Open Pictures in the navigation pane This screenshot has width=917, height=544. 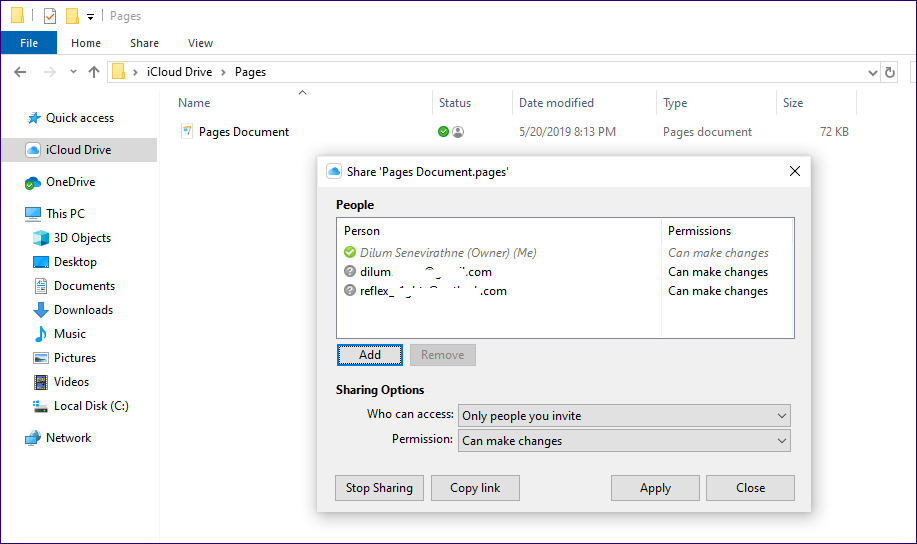(75, 358)
